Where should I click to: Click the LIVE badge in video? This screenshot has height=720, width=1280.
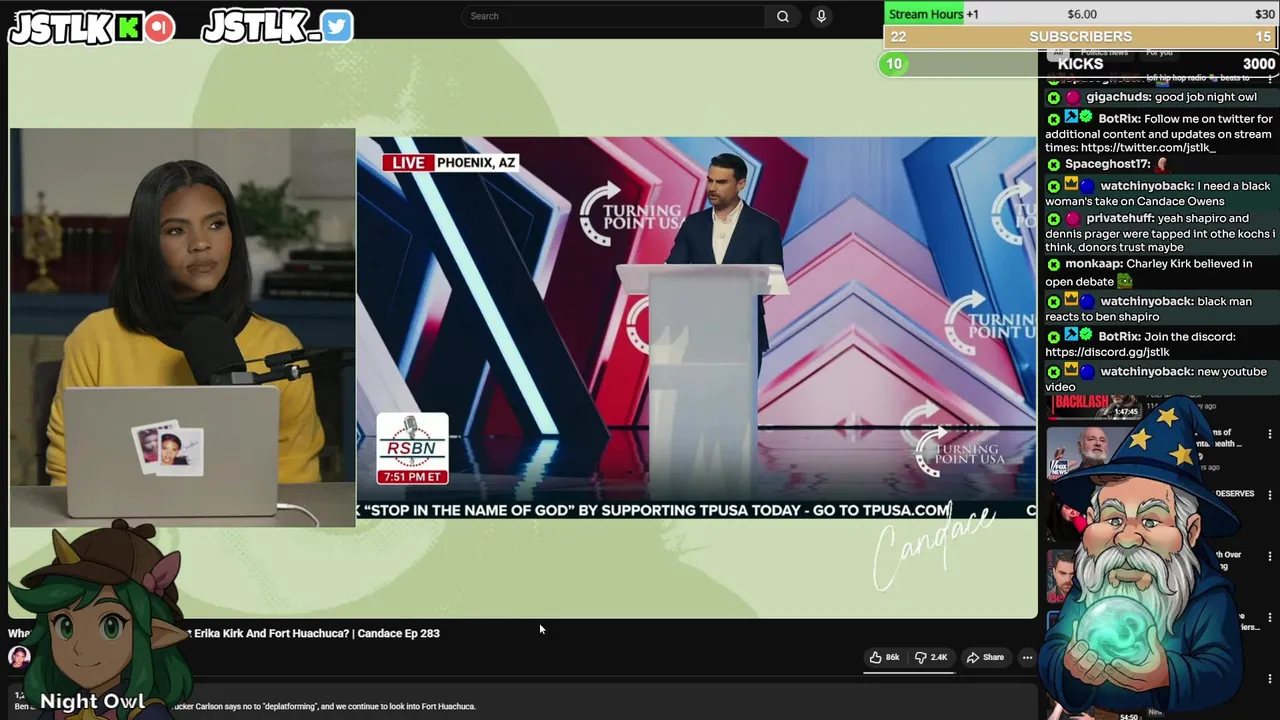pos(408,162)
